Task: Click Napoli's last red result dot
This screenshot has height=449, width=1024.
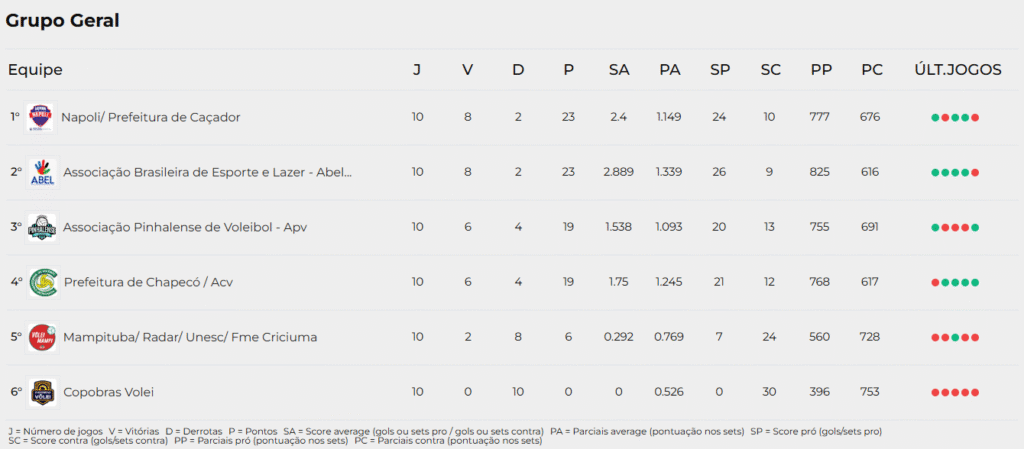Action: point(975,118)
